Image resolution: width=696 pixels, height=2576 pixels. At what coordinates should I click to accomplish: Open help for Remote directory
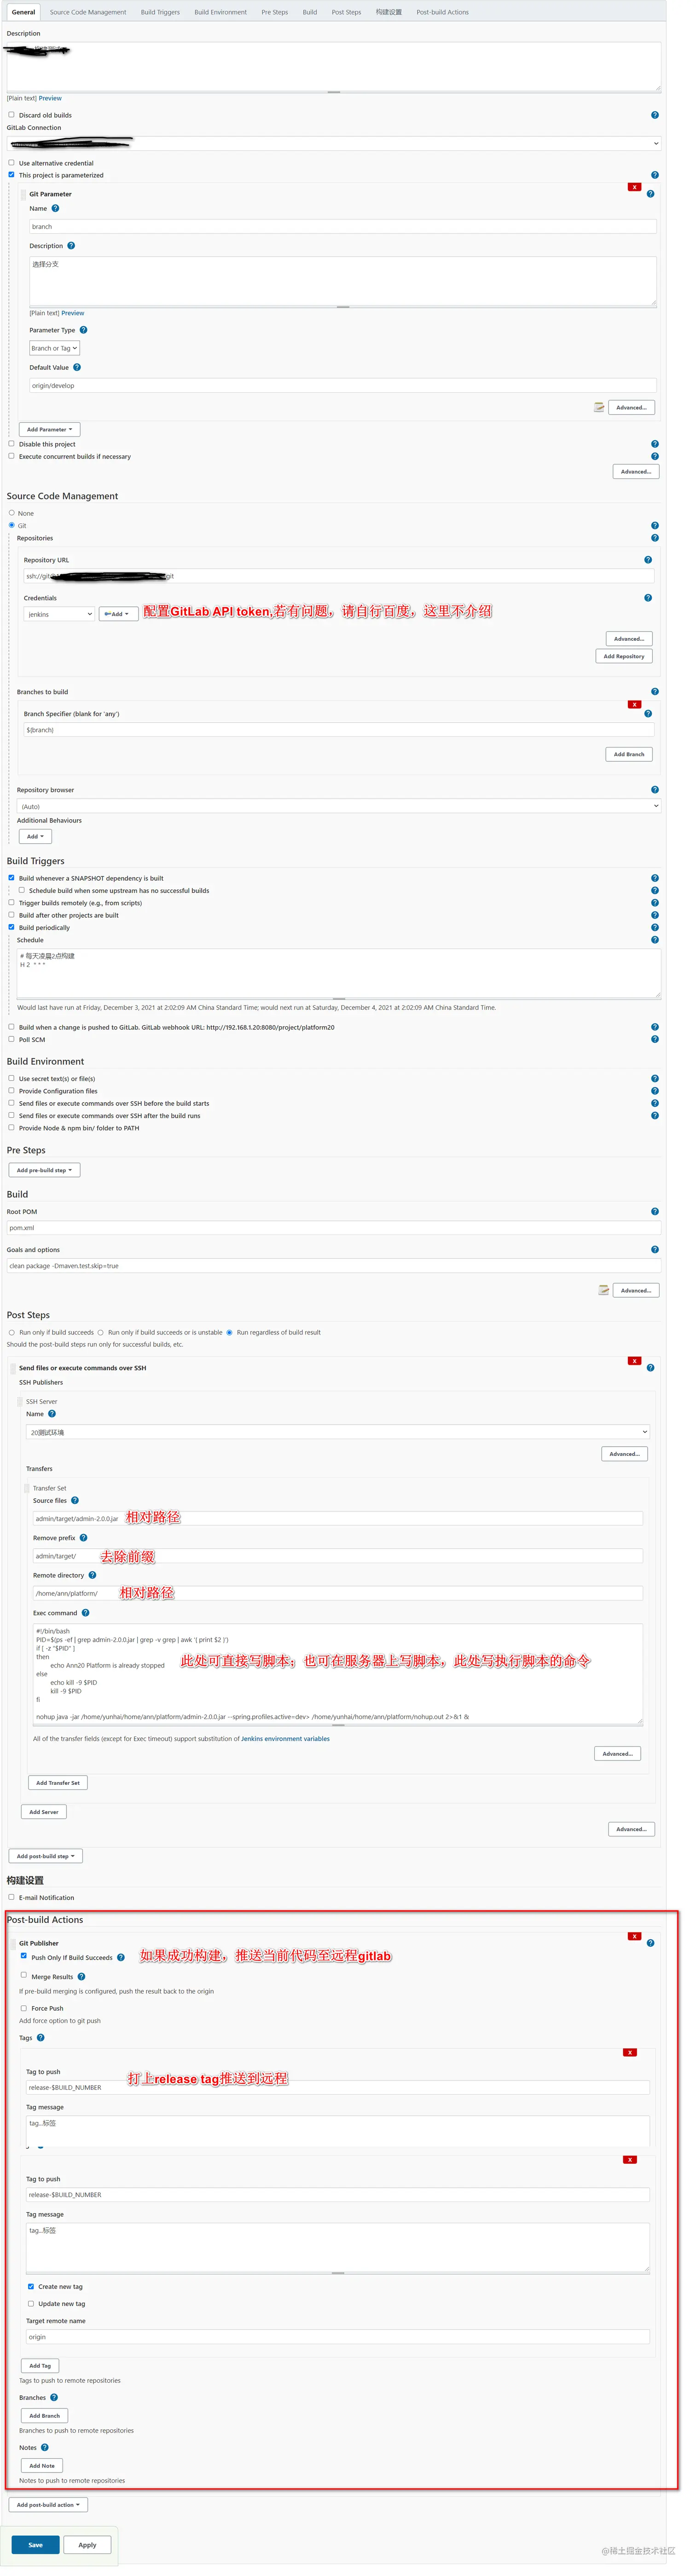point(92,1576)
